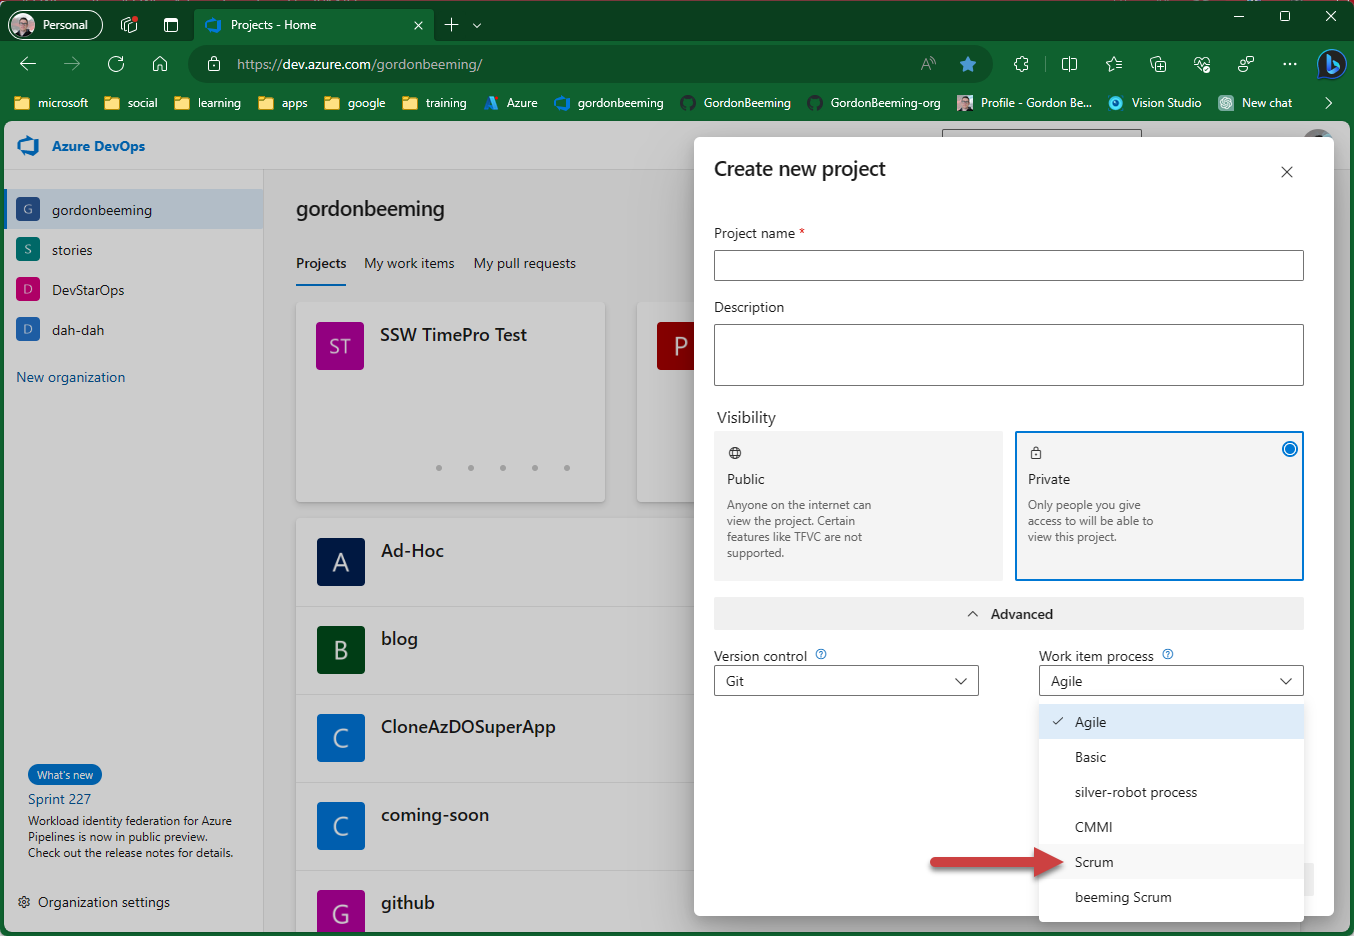Viewport: 1354px width, 936px height.
Task: Click the Azure DevOps logo icon
Action: click(28, 146)
